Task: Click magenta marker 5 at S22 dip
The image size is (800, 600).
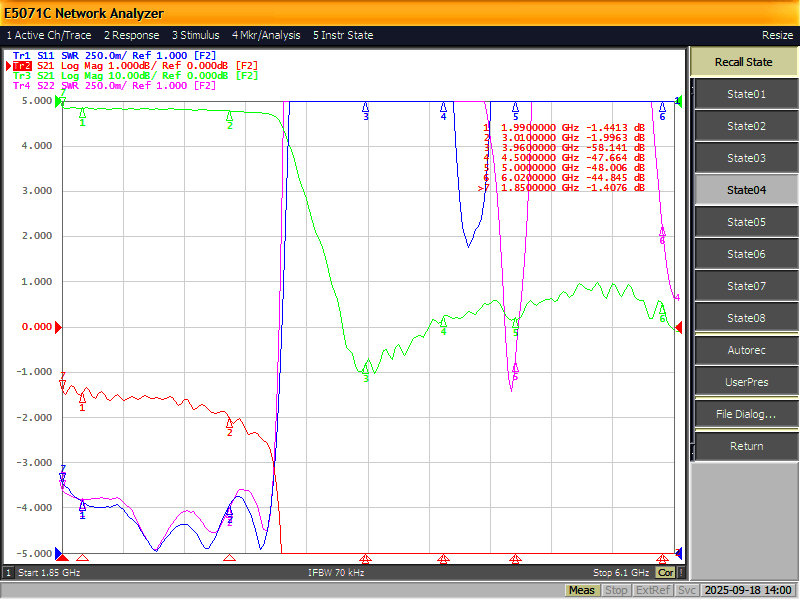Action: (x=515, y=371)
